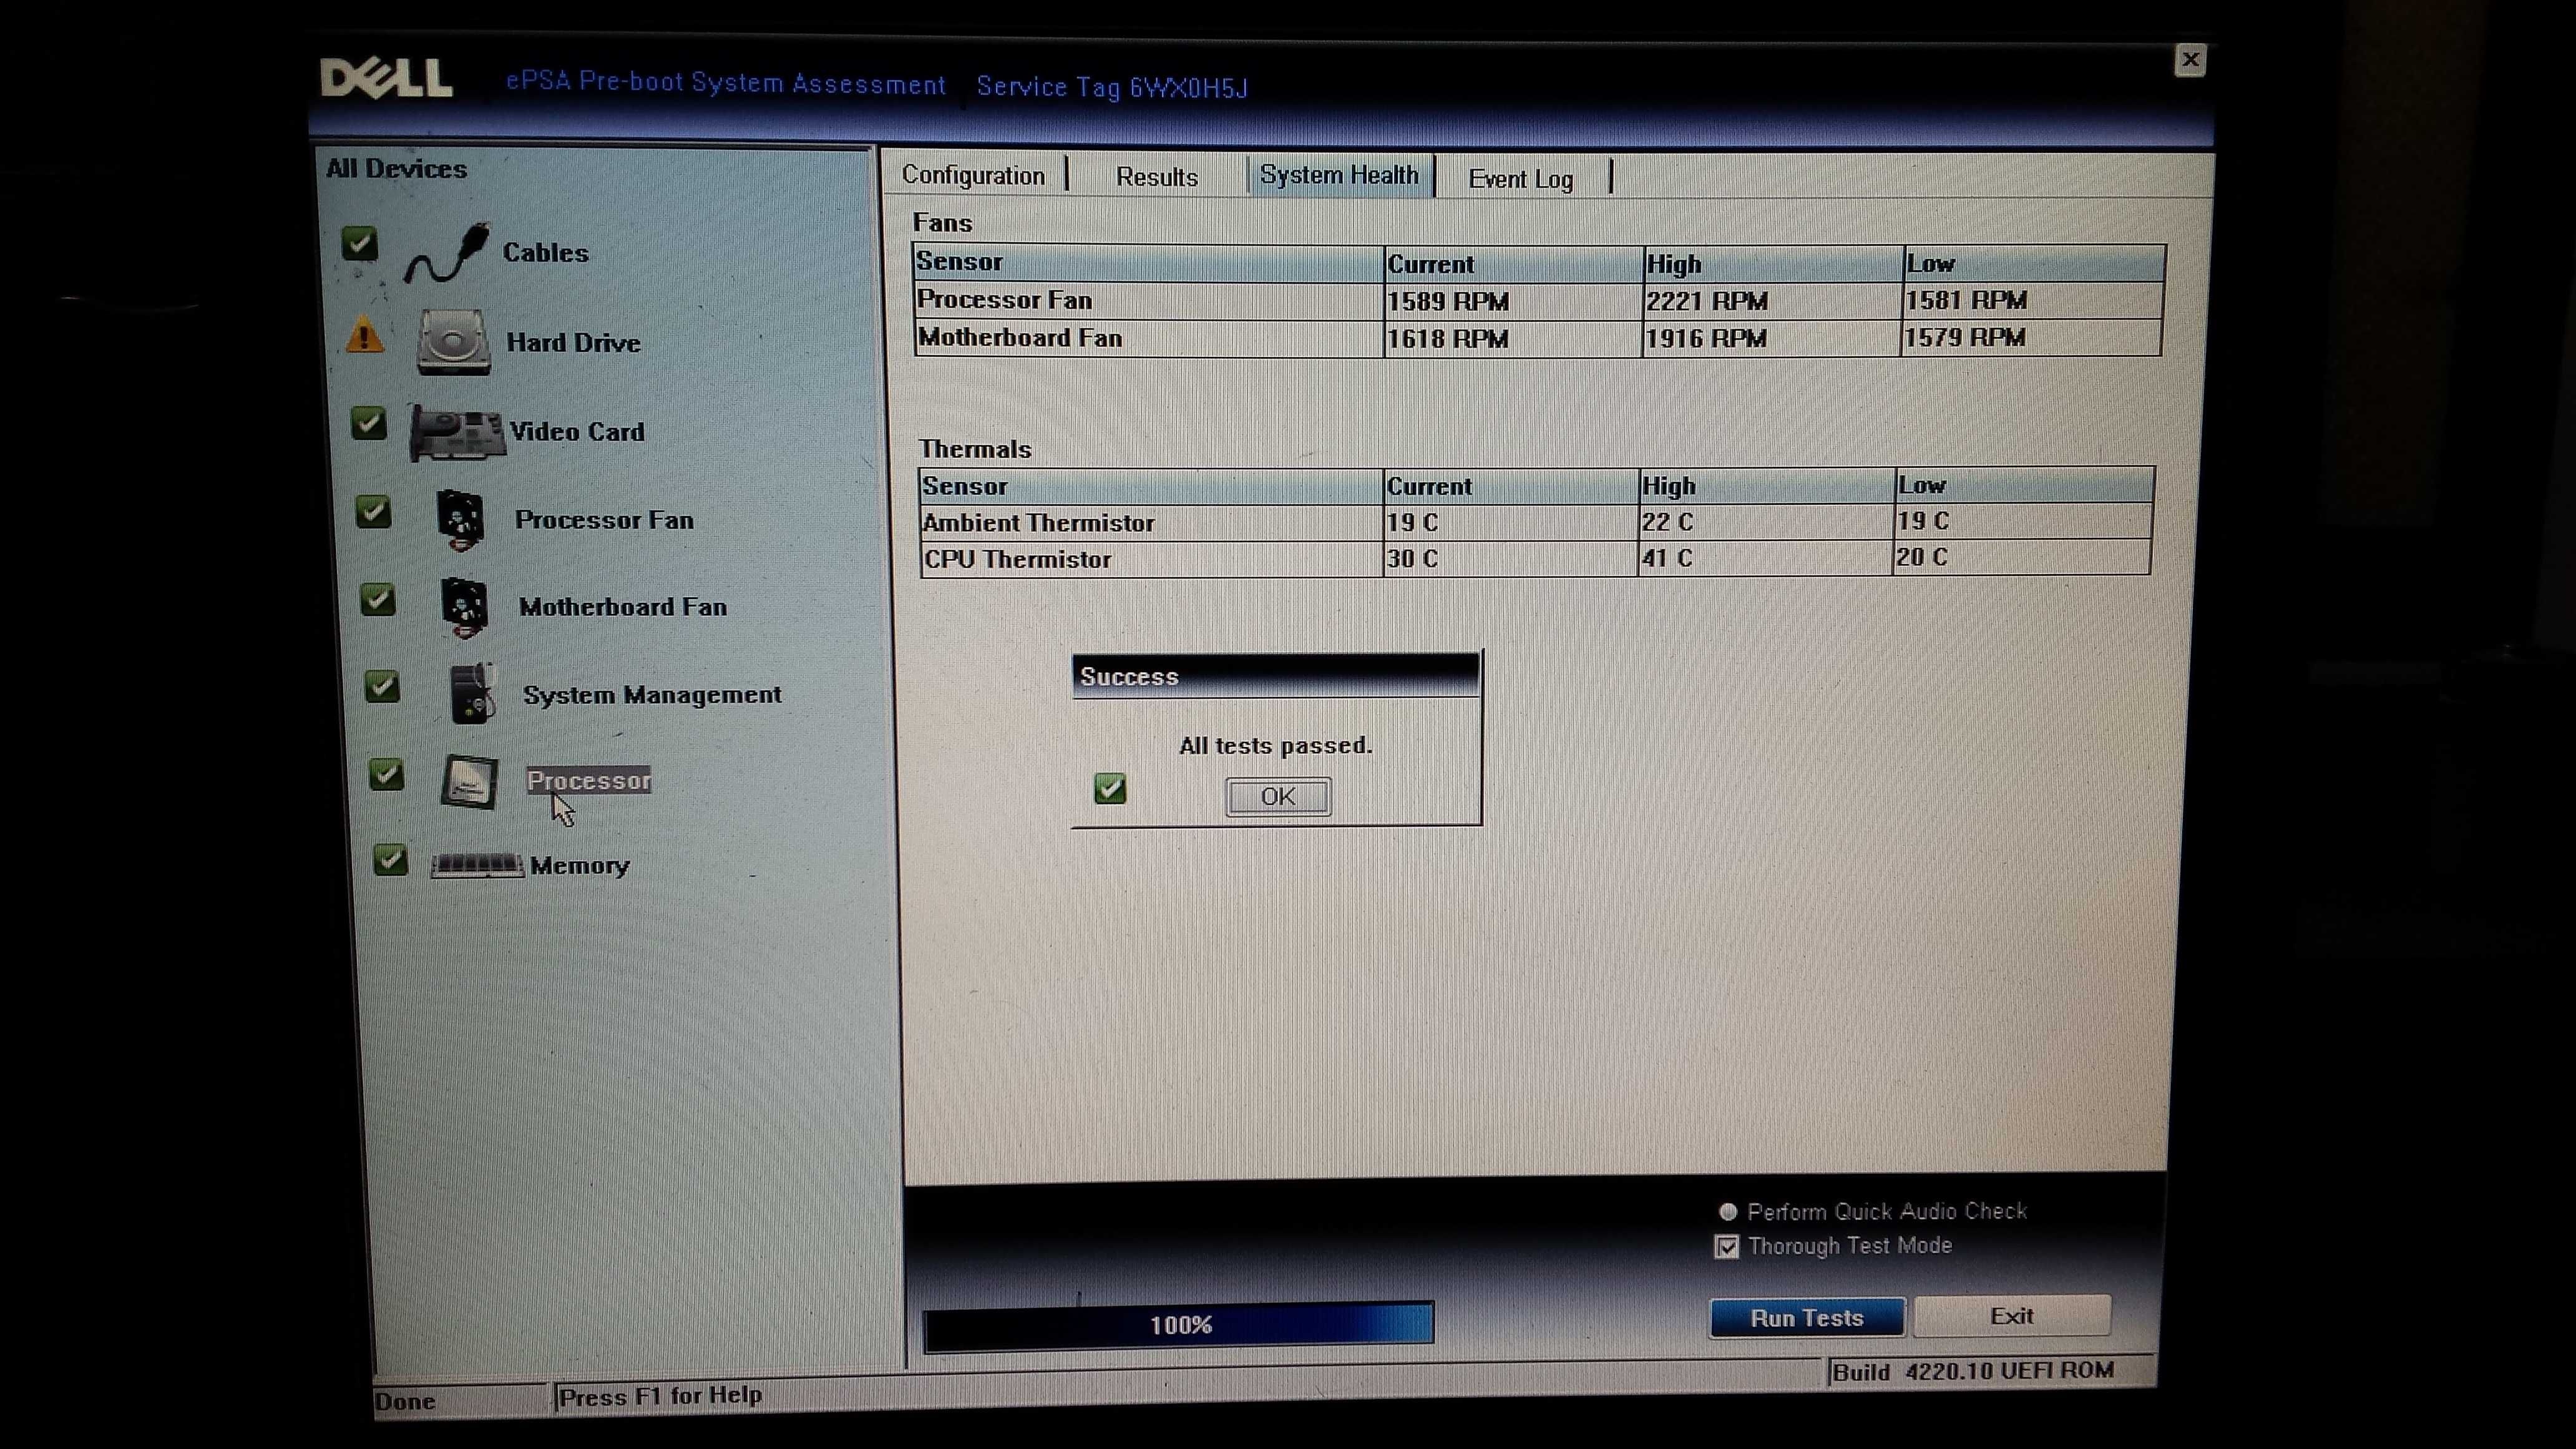The image size is (2576, 1449).
Task: Toggle the Memory checkbox
Action: pos(390,859)
